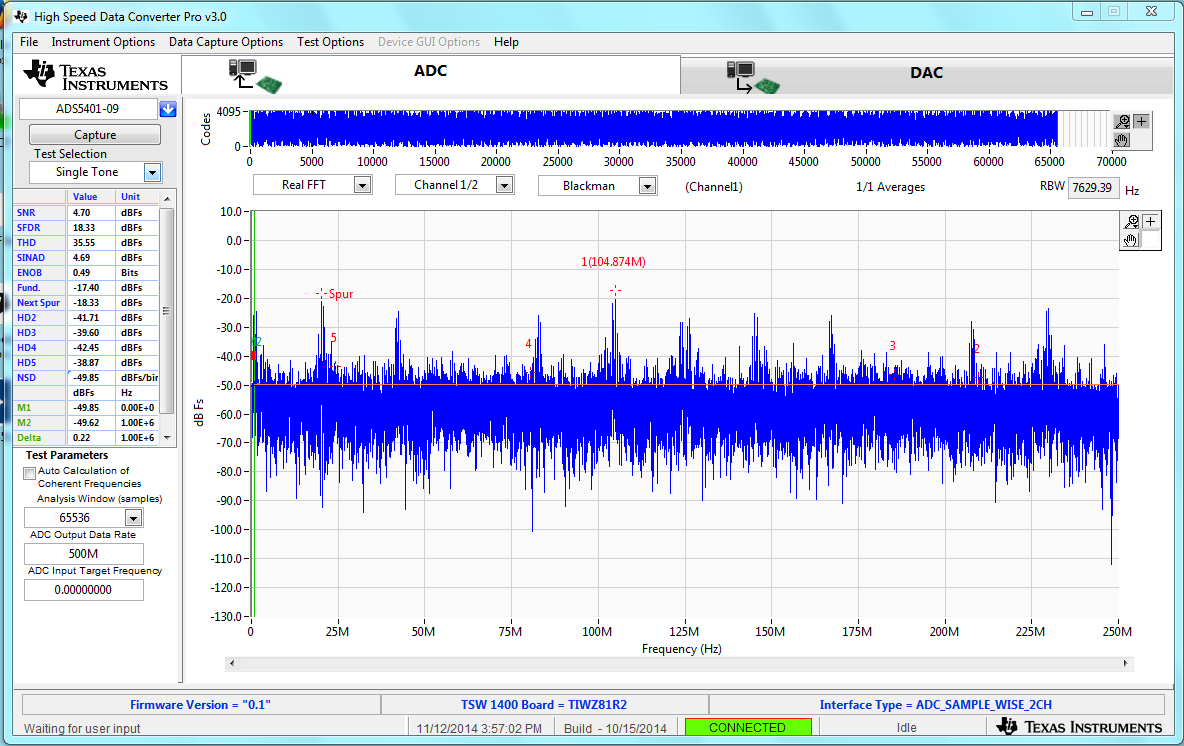1184x746 pixels.
Task: Select the M1 marker row
Action: click(87, 408)
